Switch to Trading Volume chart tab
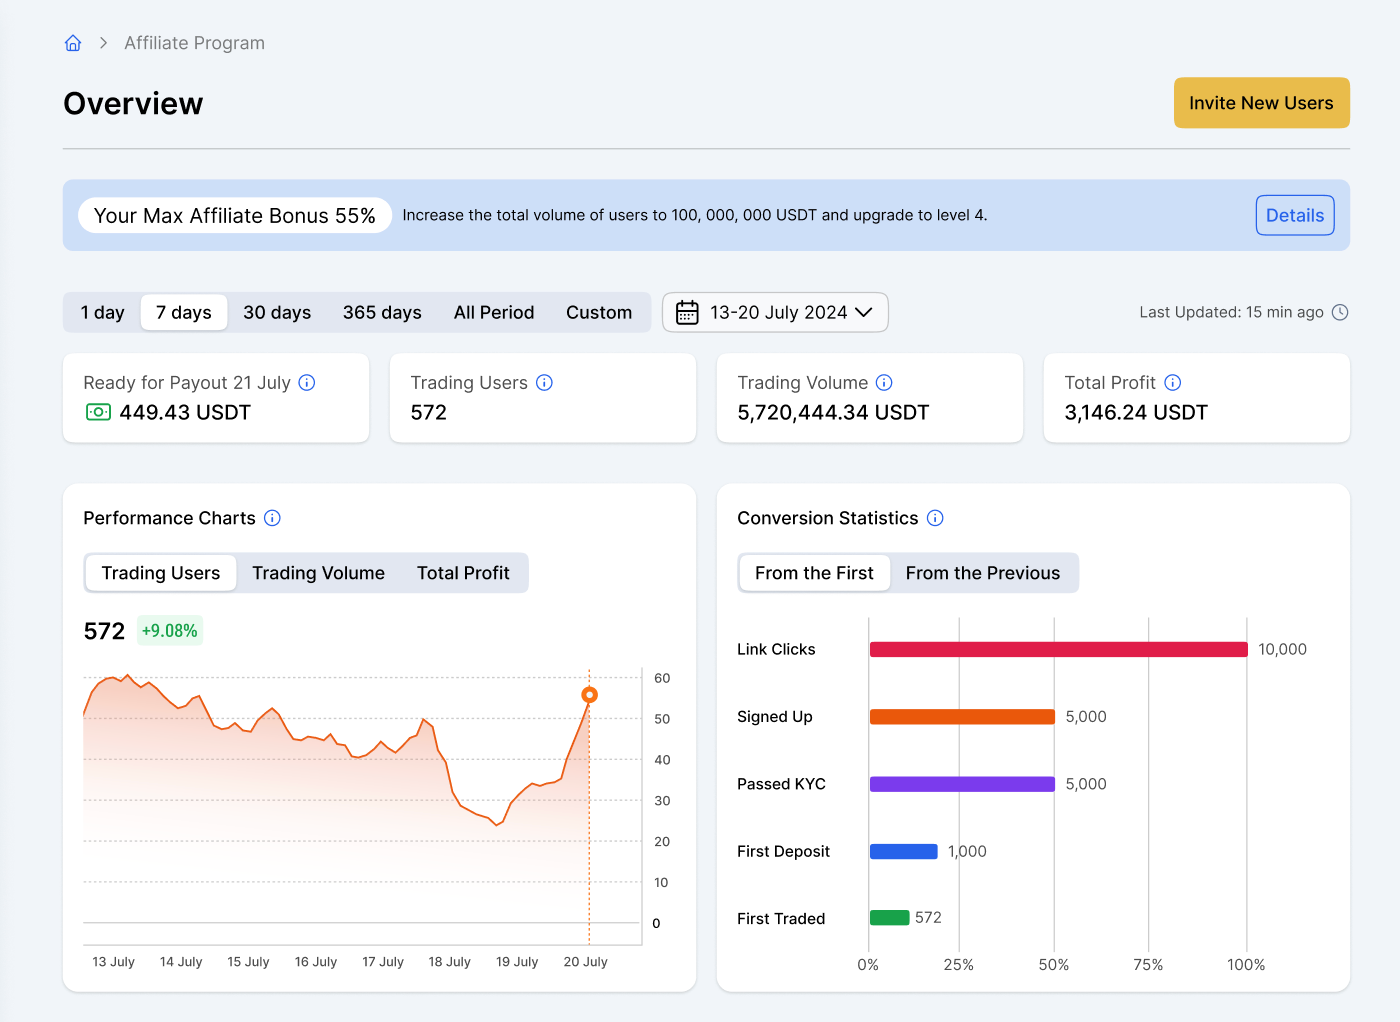The image size is (1400, 1022). [x=318, y=573]
